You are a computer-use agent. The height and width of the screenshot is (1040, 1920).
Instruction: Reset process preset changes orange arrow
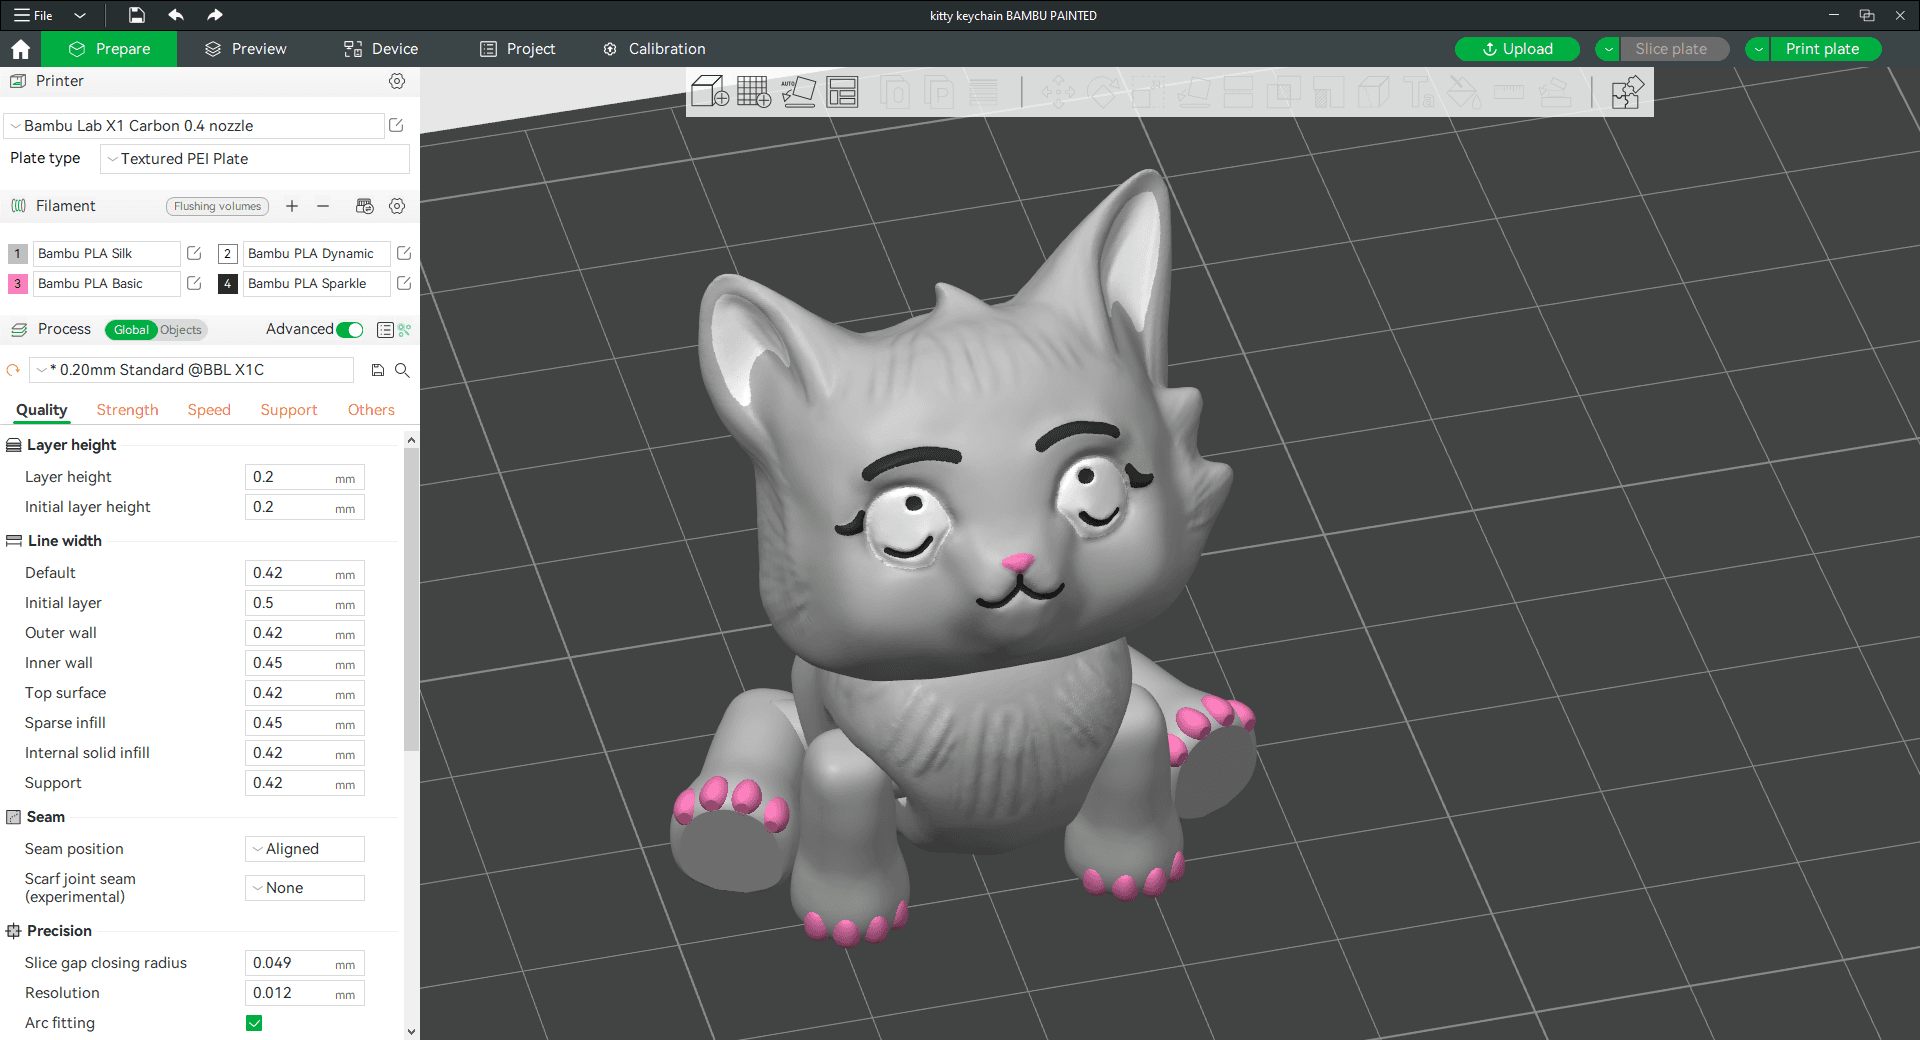pos(13,370)
